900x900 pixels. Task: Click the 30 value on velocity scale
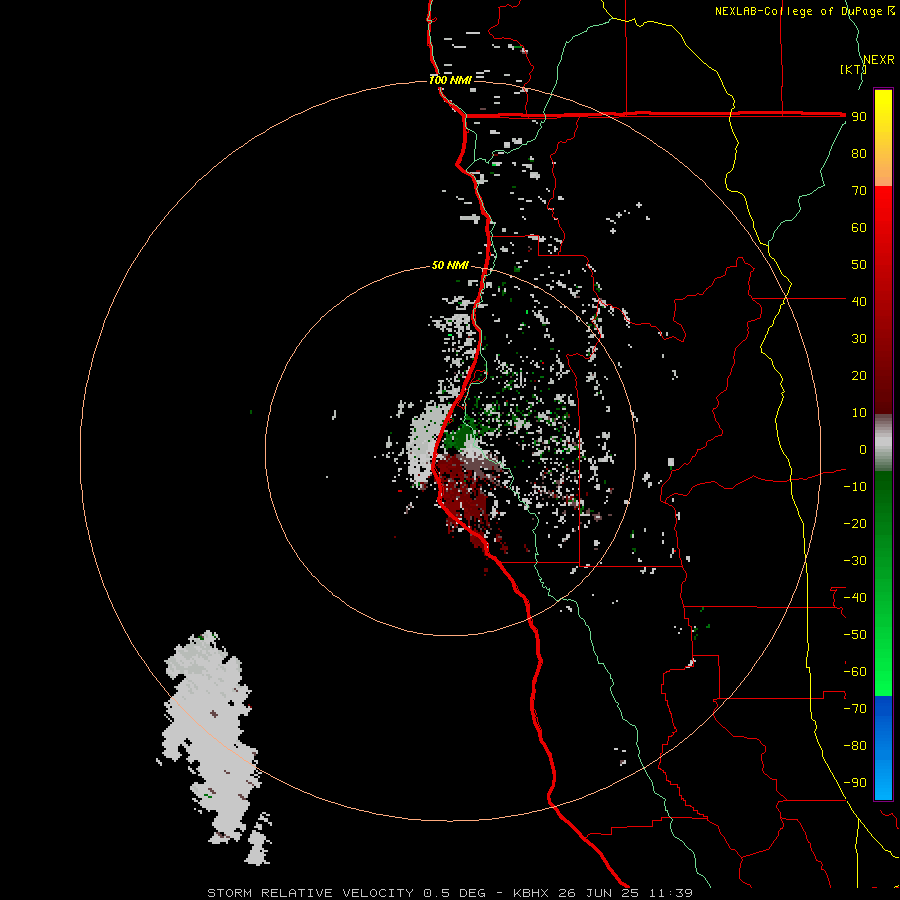point(859,339)
